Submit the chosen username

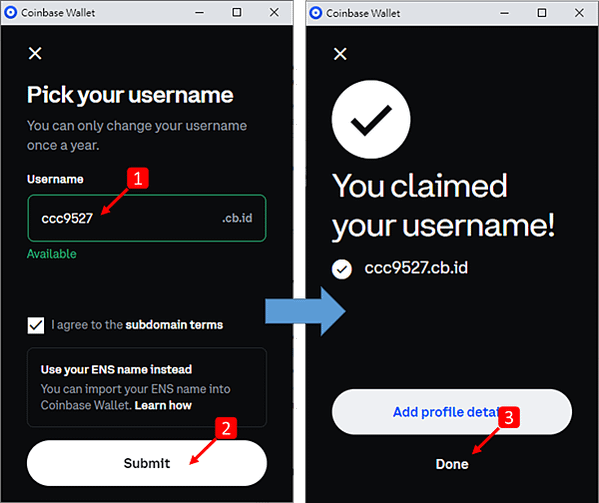tap(147, 463)
